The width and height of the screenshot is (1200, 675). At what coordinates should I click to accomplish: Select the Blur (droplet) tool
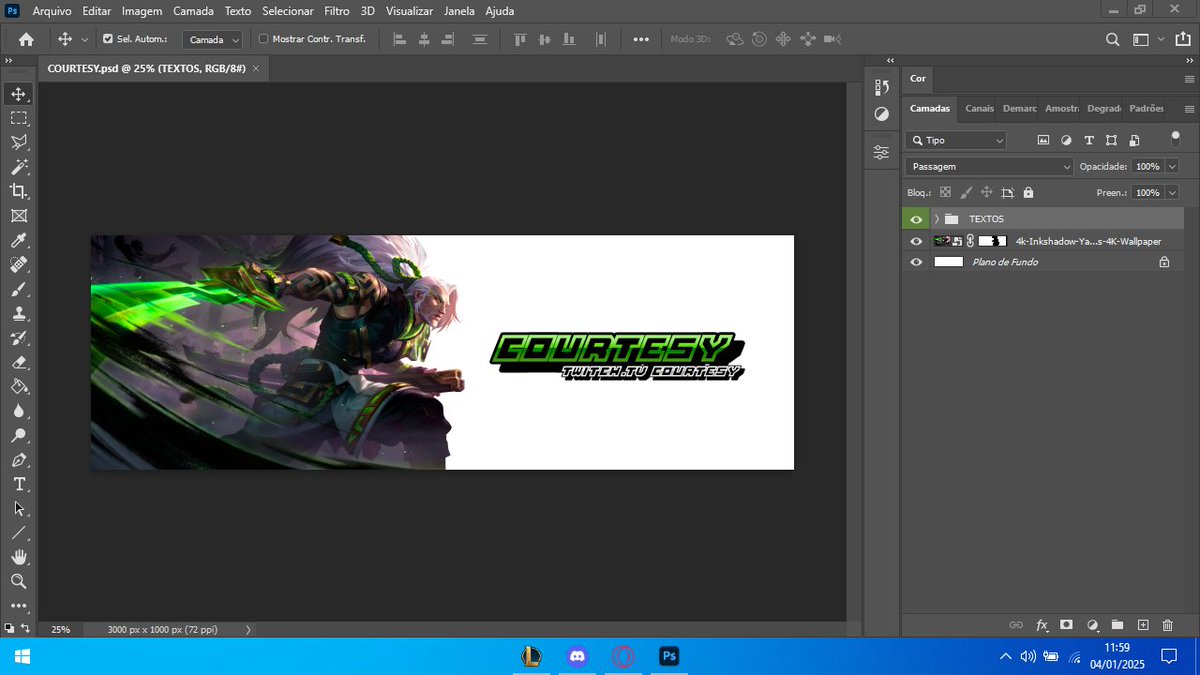(x=19, y=411)
